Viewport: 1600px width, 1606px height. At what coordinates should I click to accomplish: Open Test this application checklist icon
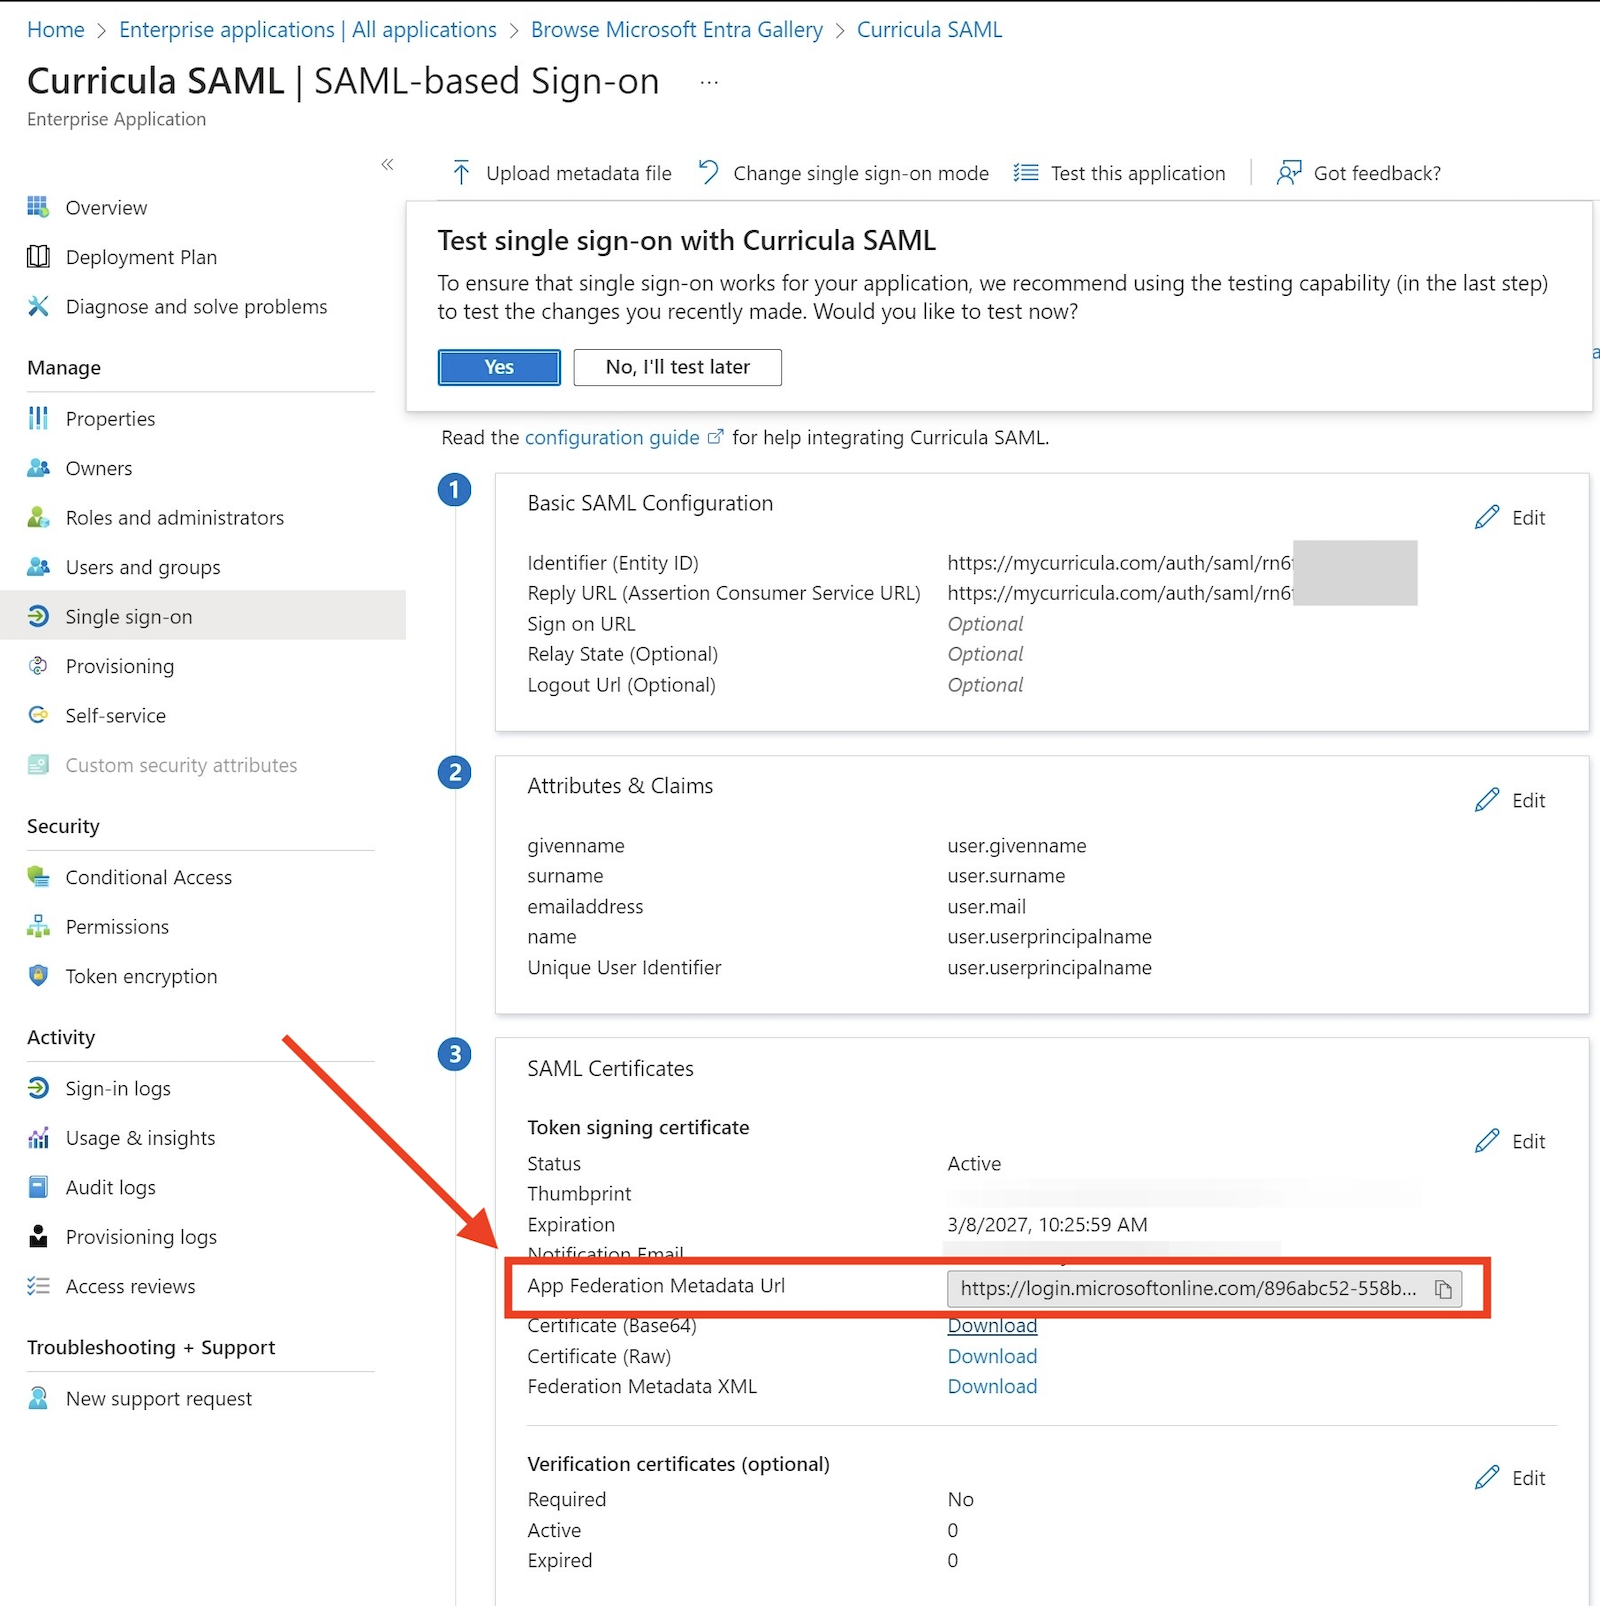pyautogui.click(x=1026, y=173)
